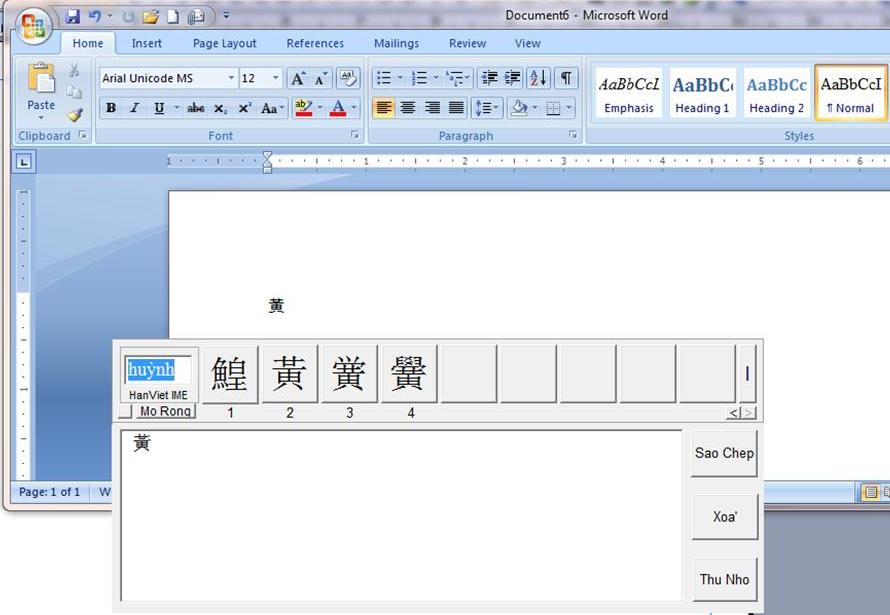Viewport: 890px width, 615px height.
Task: Open the Paste options dropdown arrow
Action: point(41,117)
